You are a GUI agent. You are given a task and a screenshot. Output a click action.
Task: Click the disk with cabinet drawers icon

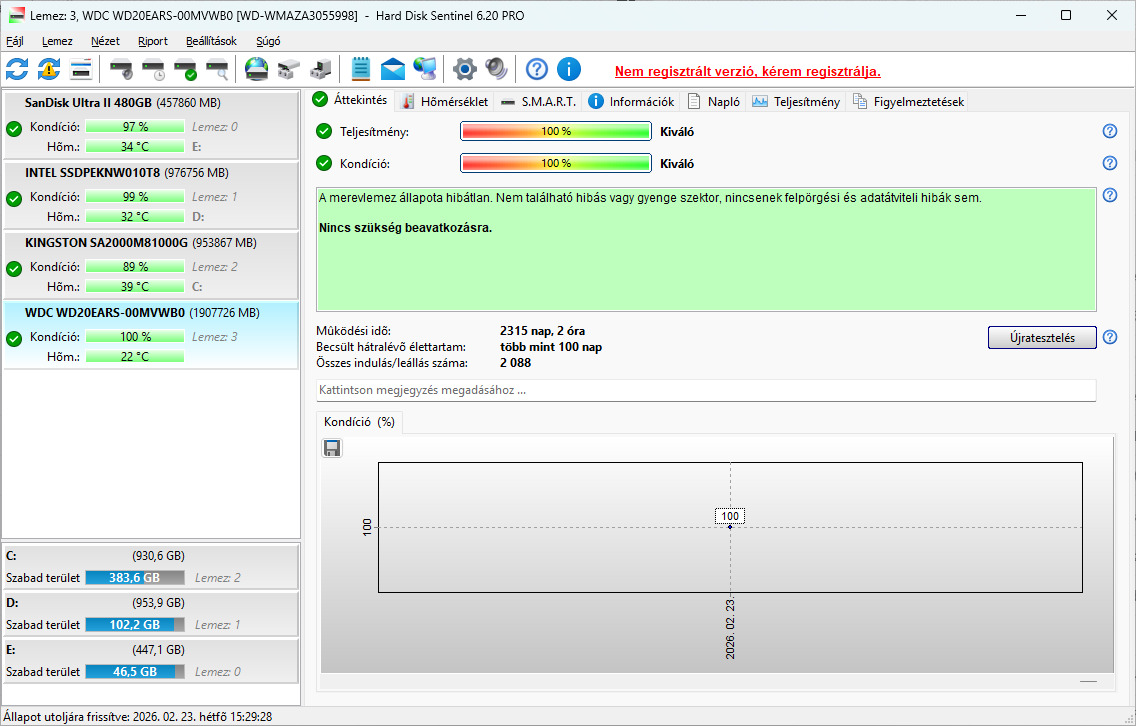click(288, 70)
